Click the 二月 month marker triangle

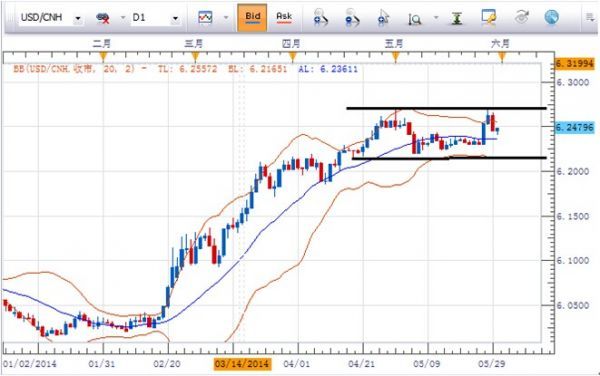tap(103, 57)
